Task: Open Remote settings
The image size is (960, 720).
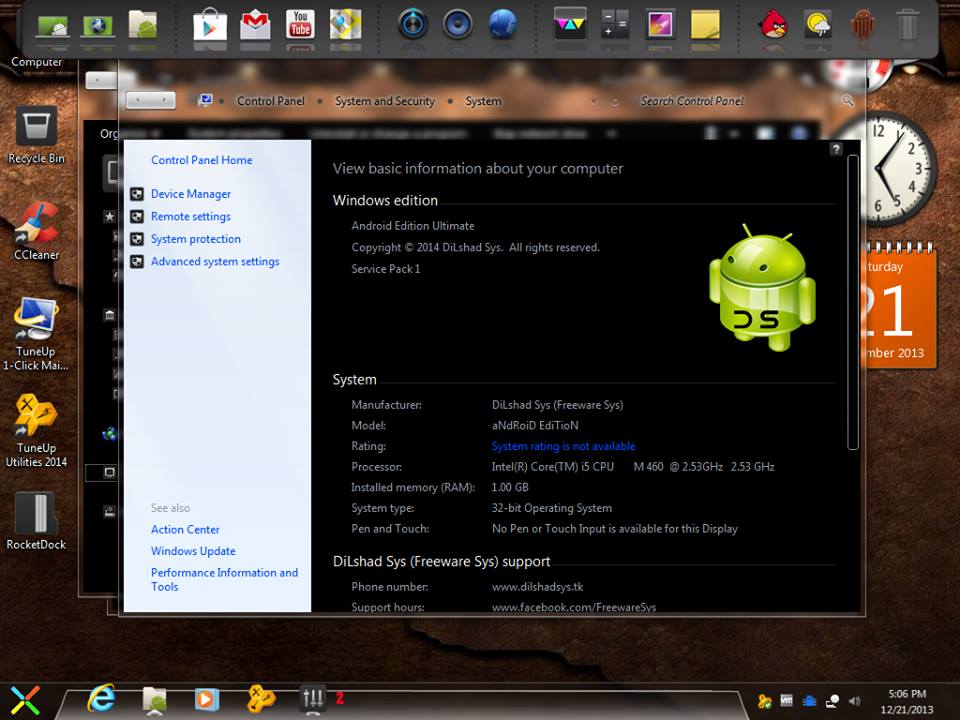Action: [190, 217]
